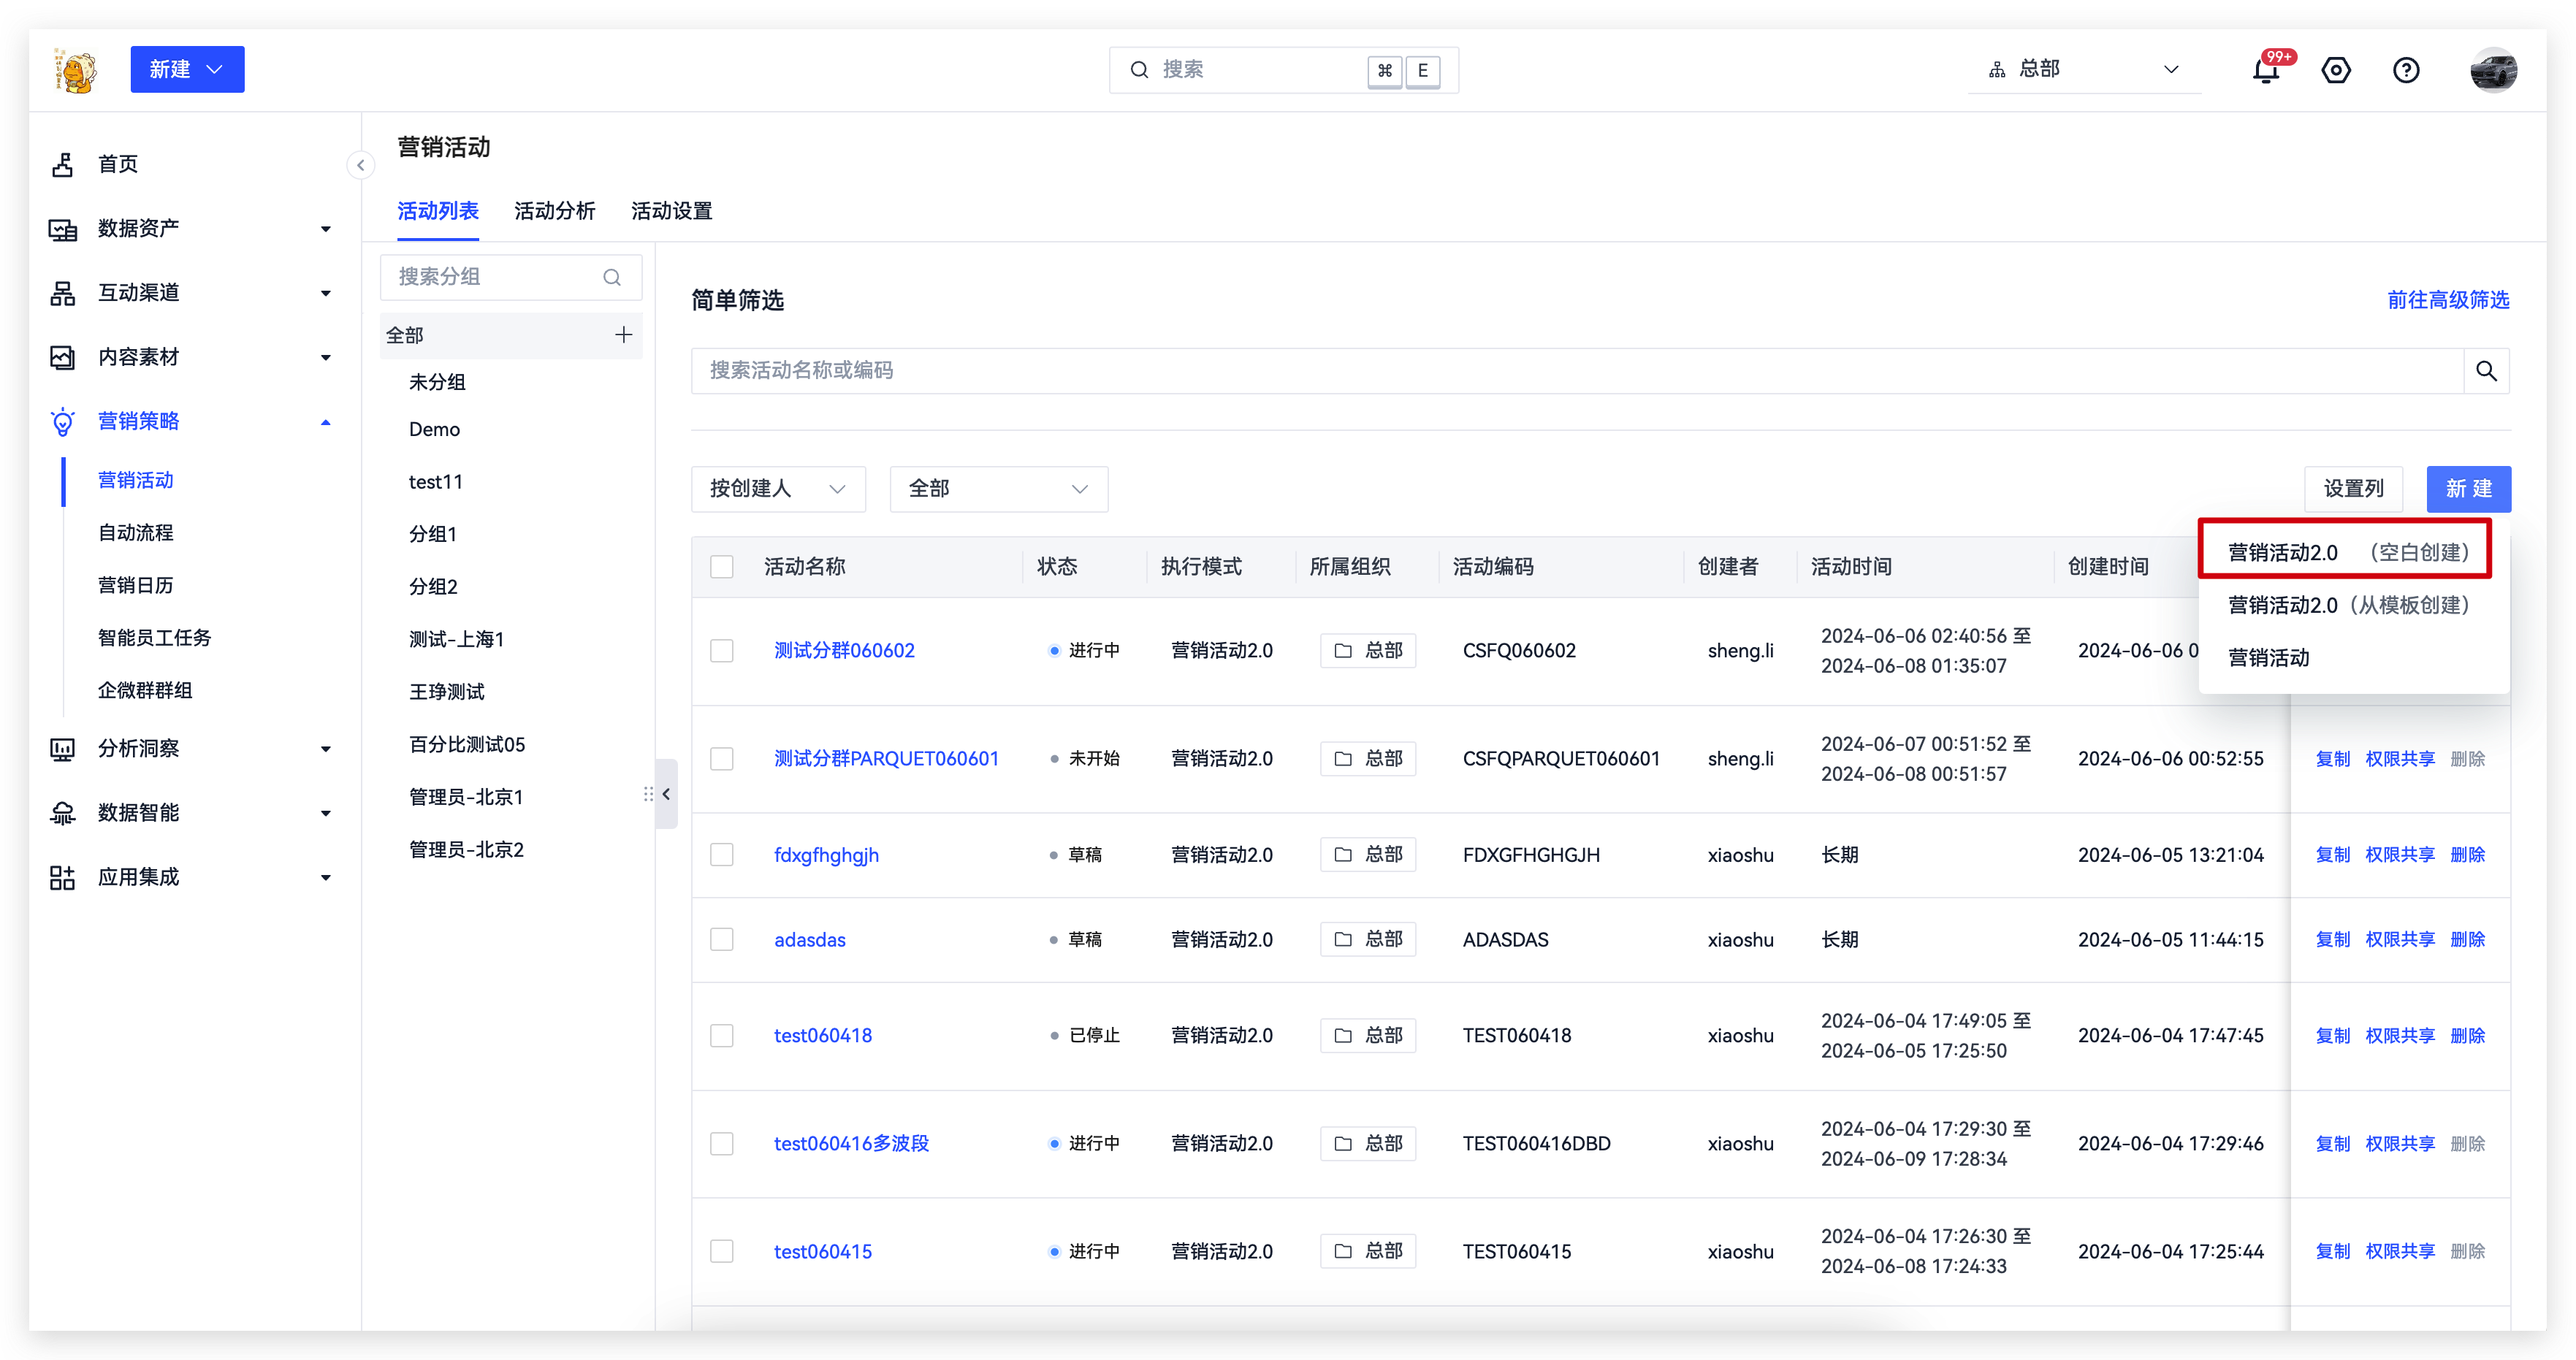Click the 应用集成 sidebar icon

[x=63, y=877]
